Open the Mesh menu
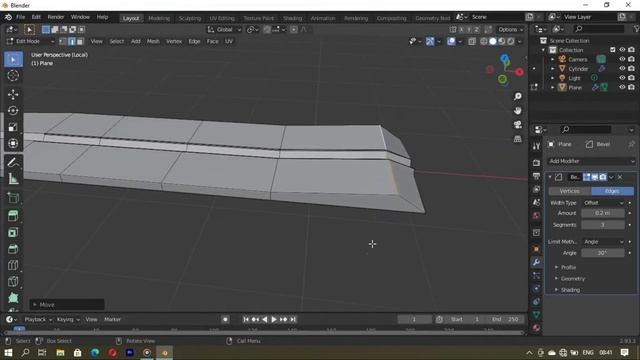 pyautogui.click(x=153, y=41)
